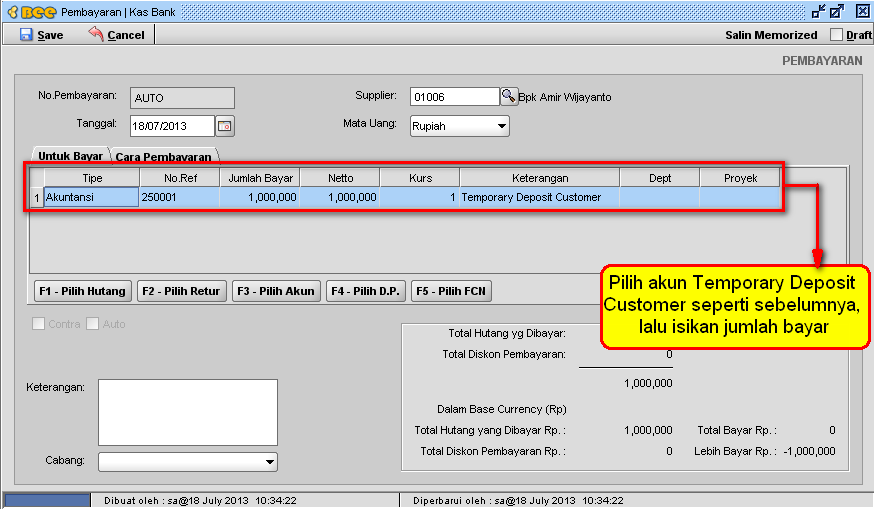The width and height of the screenshot is (874, 509).
Task: Click the Dept column header
Action: 659,178
